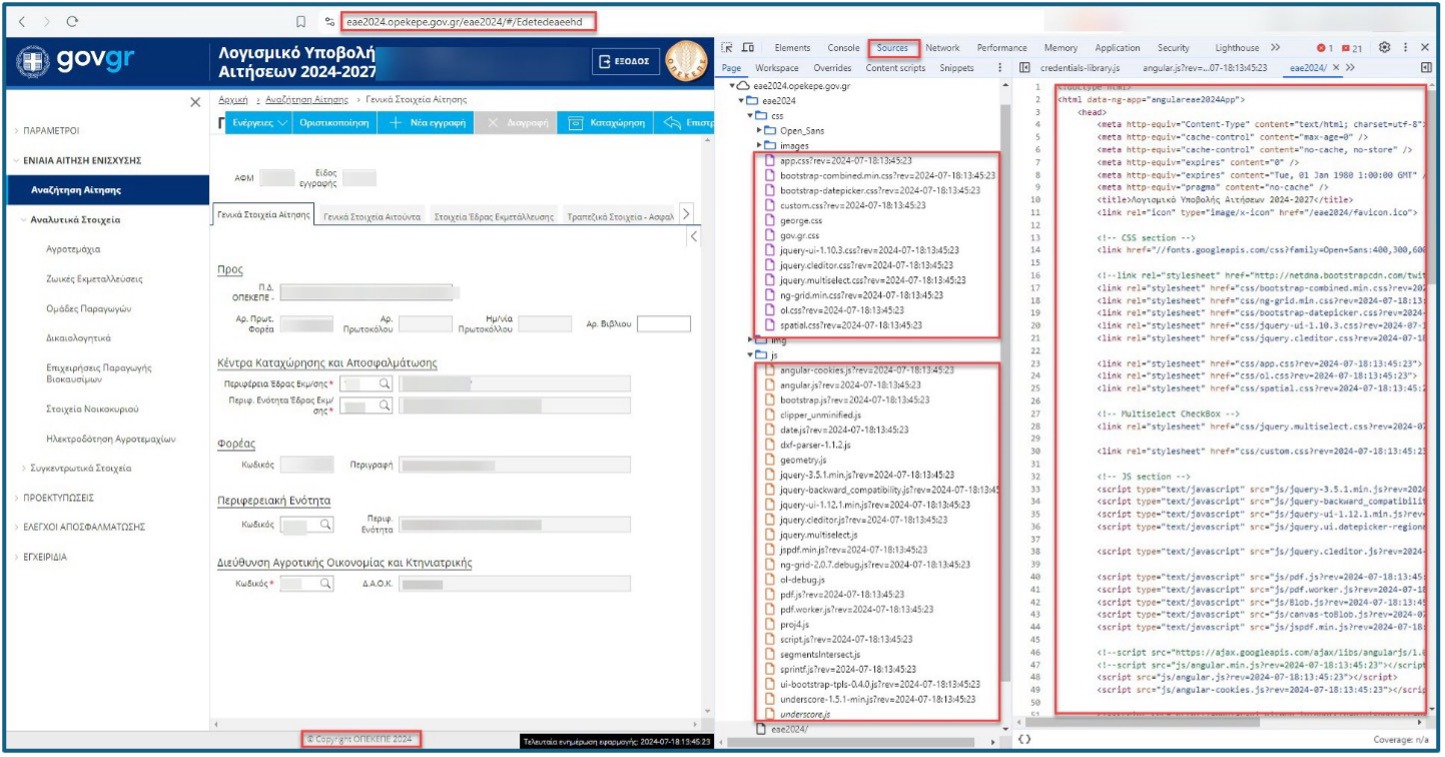The width and height of the screenshot is (1445, 757).
Task: Show more DevTools panels with the chevron
Action: click(x=1275, y=47)
